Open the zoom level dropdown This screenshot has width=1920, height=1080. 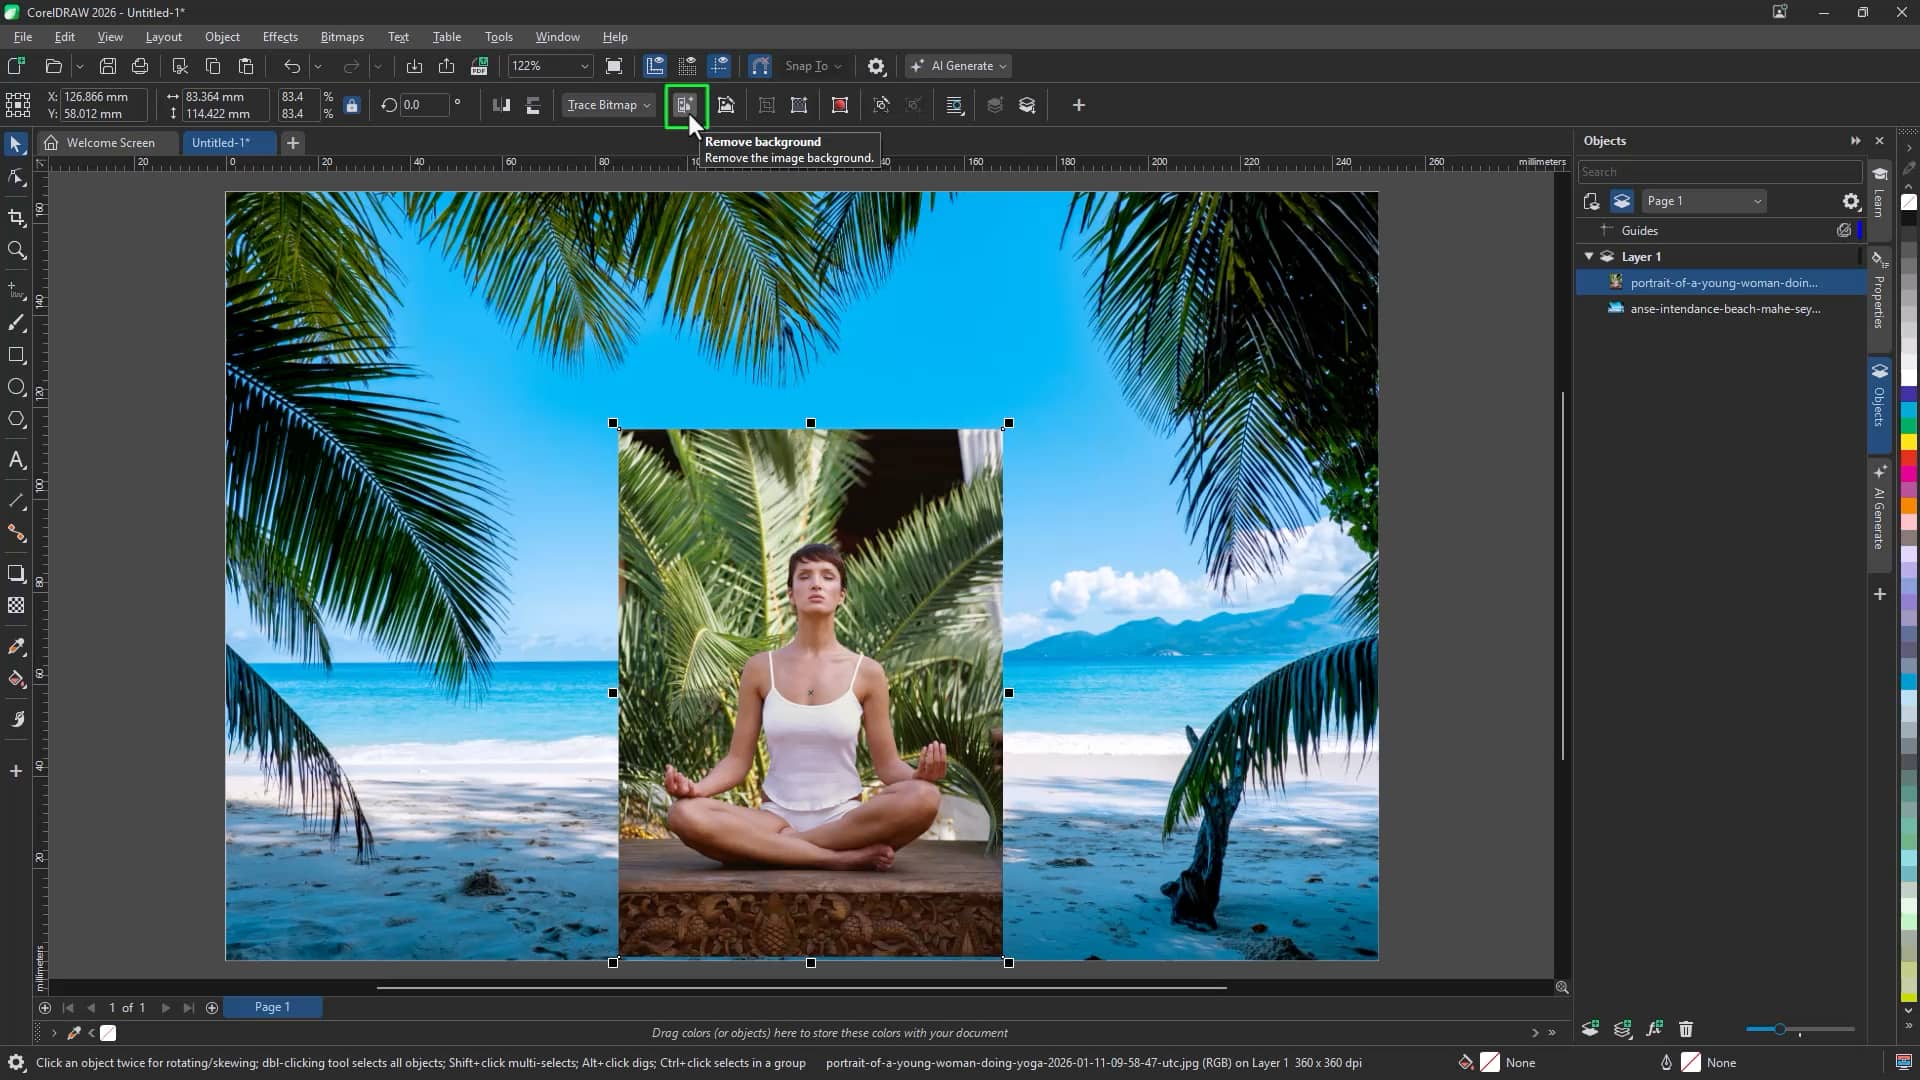point(583,66)
